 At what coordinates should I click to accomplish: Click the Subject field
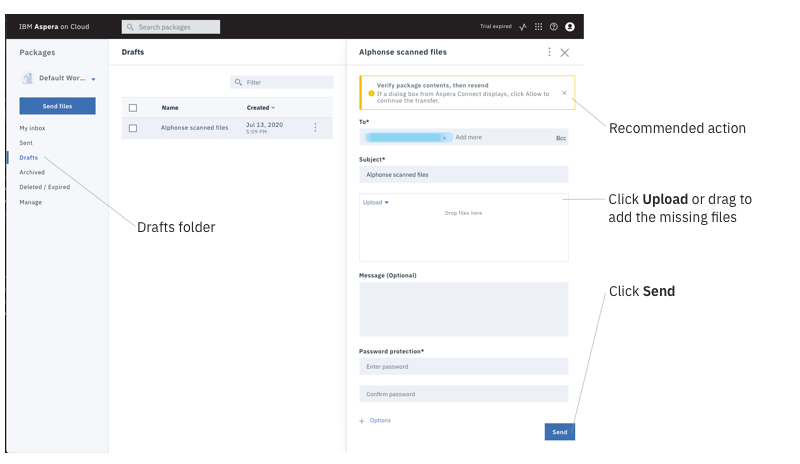(464, 175)
